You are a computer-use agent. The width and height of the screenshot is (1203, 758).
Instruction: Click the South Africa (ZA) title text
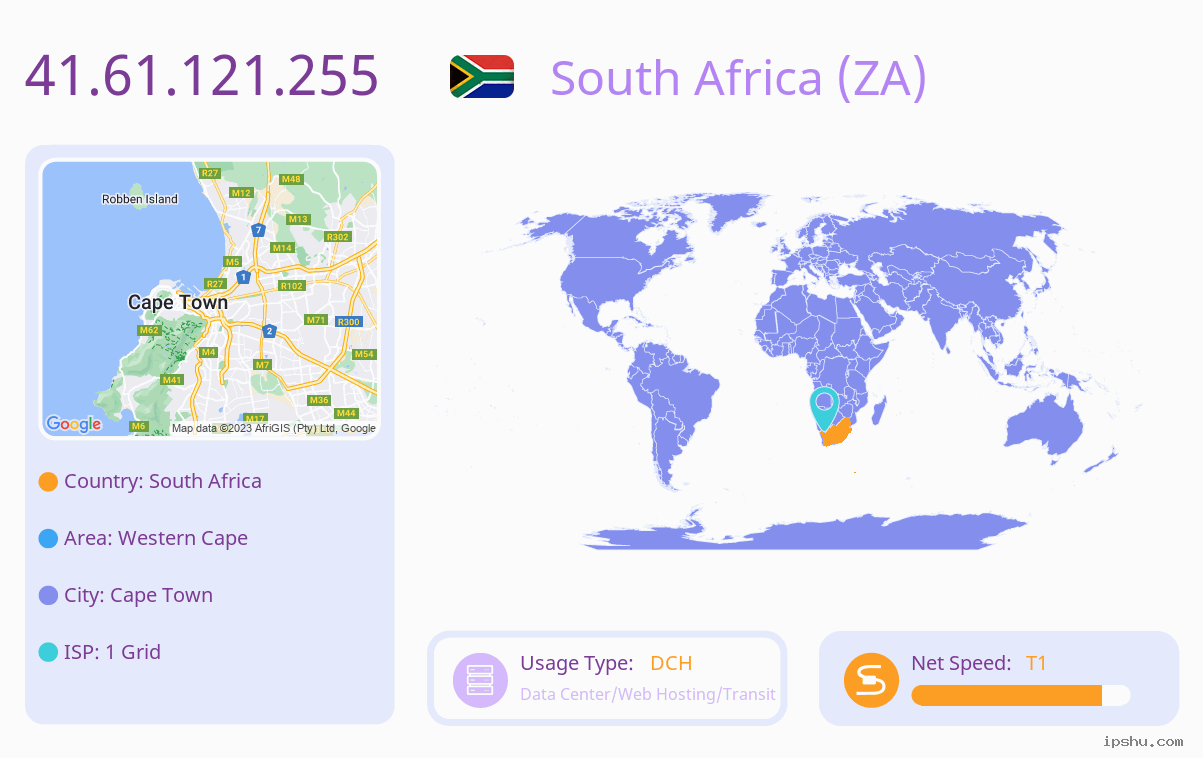739,78
